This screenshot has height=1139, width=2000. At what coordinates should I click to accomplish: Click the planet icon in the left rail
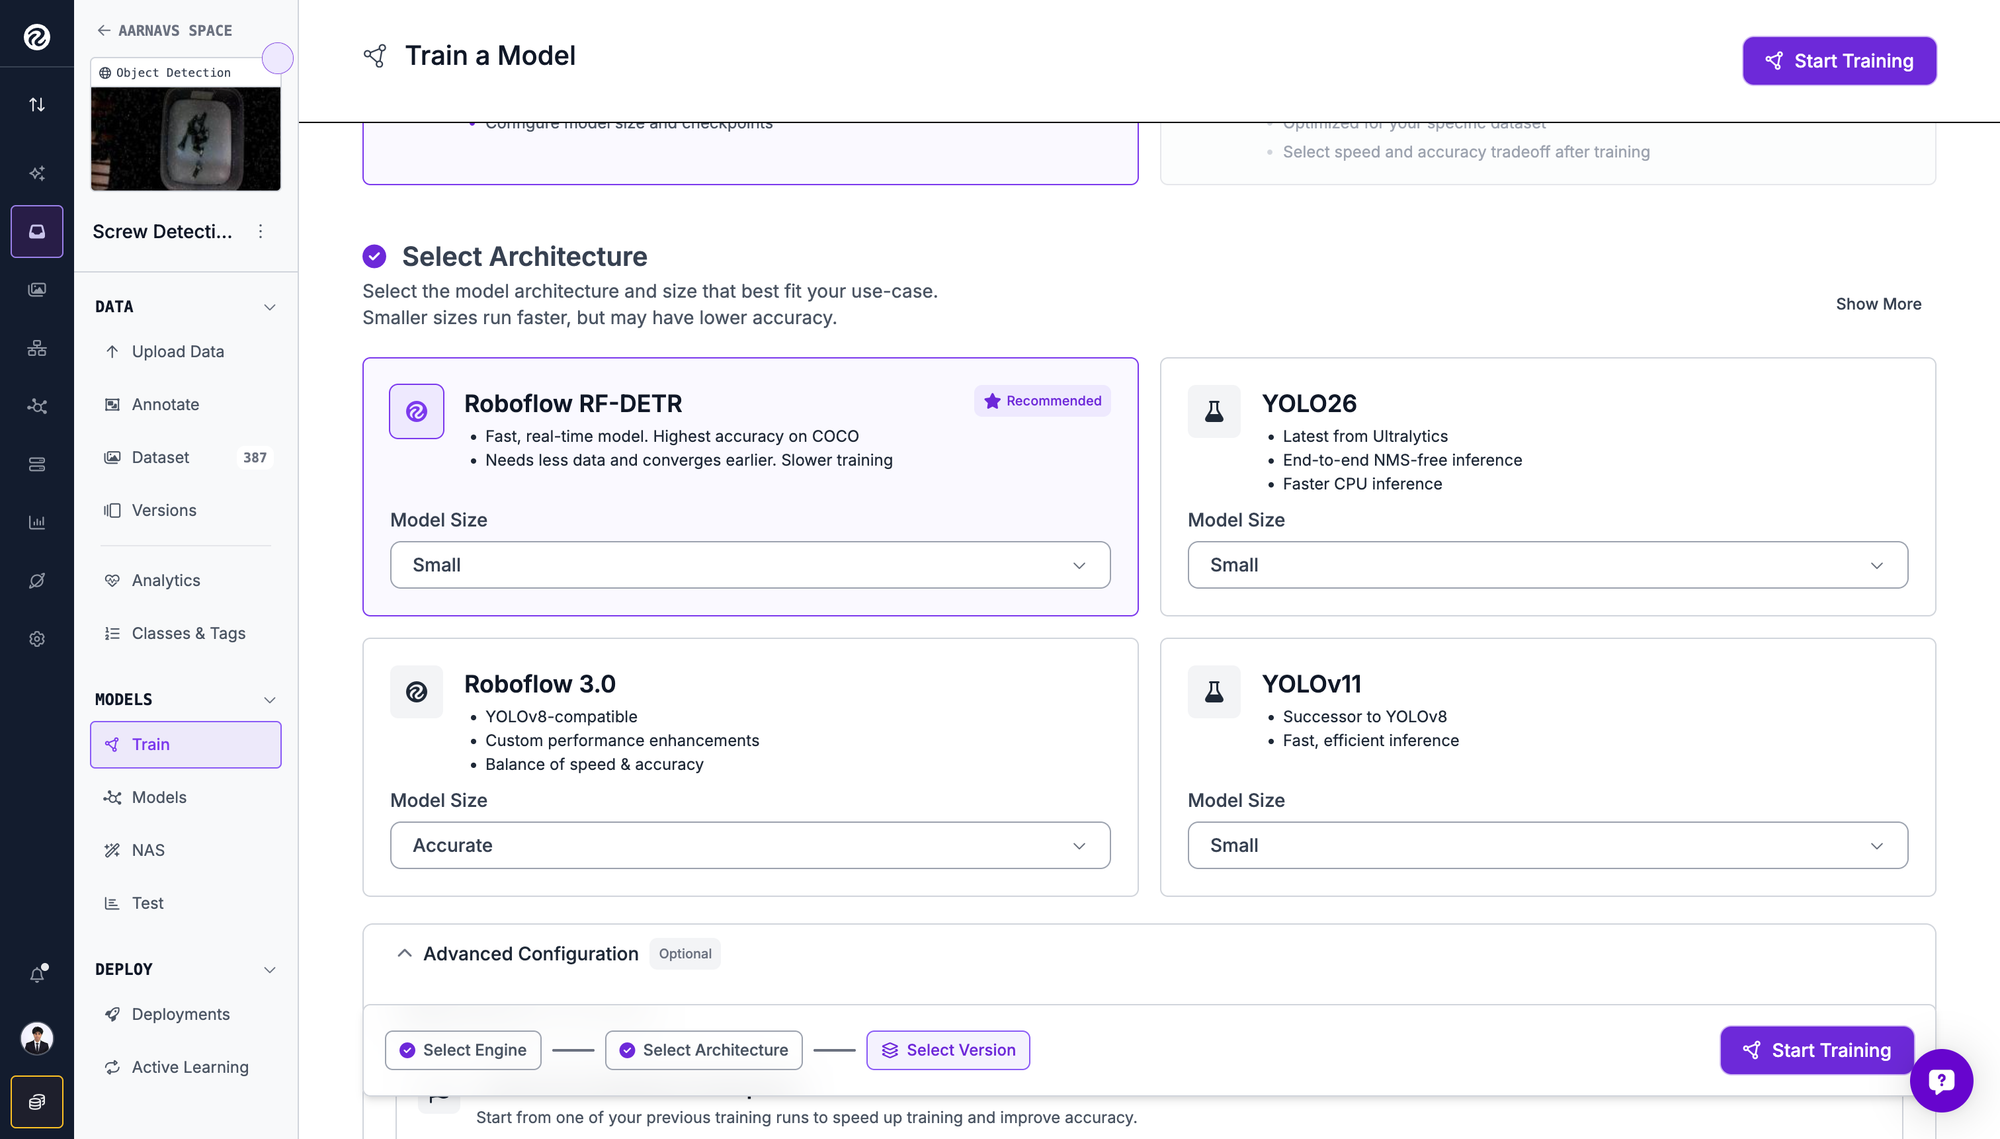37,580
